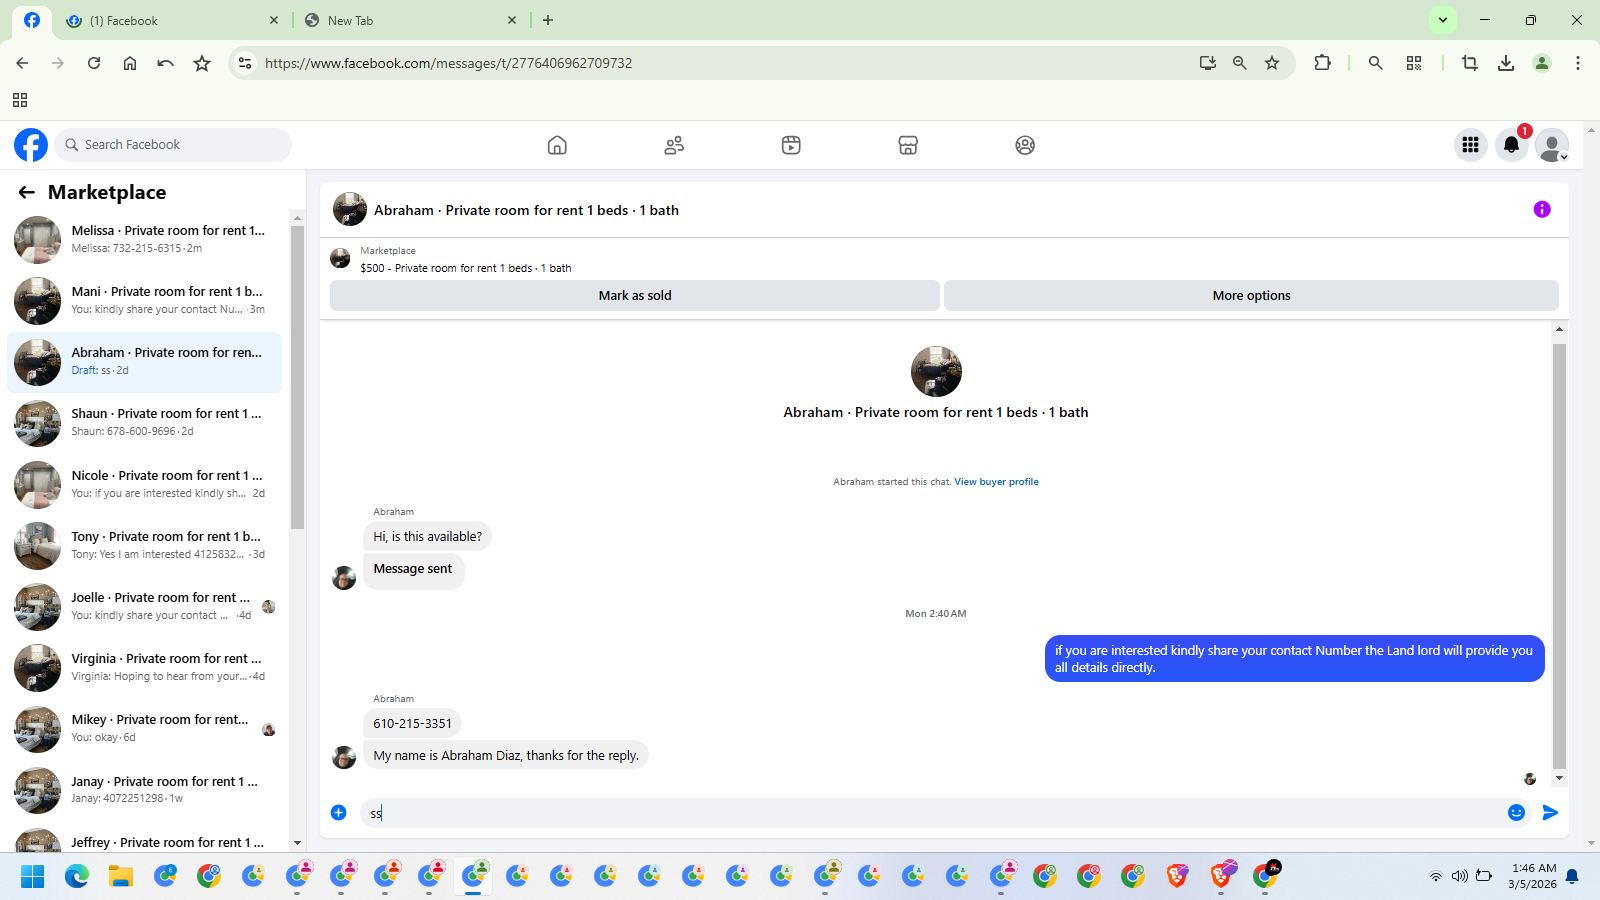
Task: Open Mikey's conversation in the list
Action: coord(145,729)
